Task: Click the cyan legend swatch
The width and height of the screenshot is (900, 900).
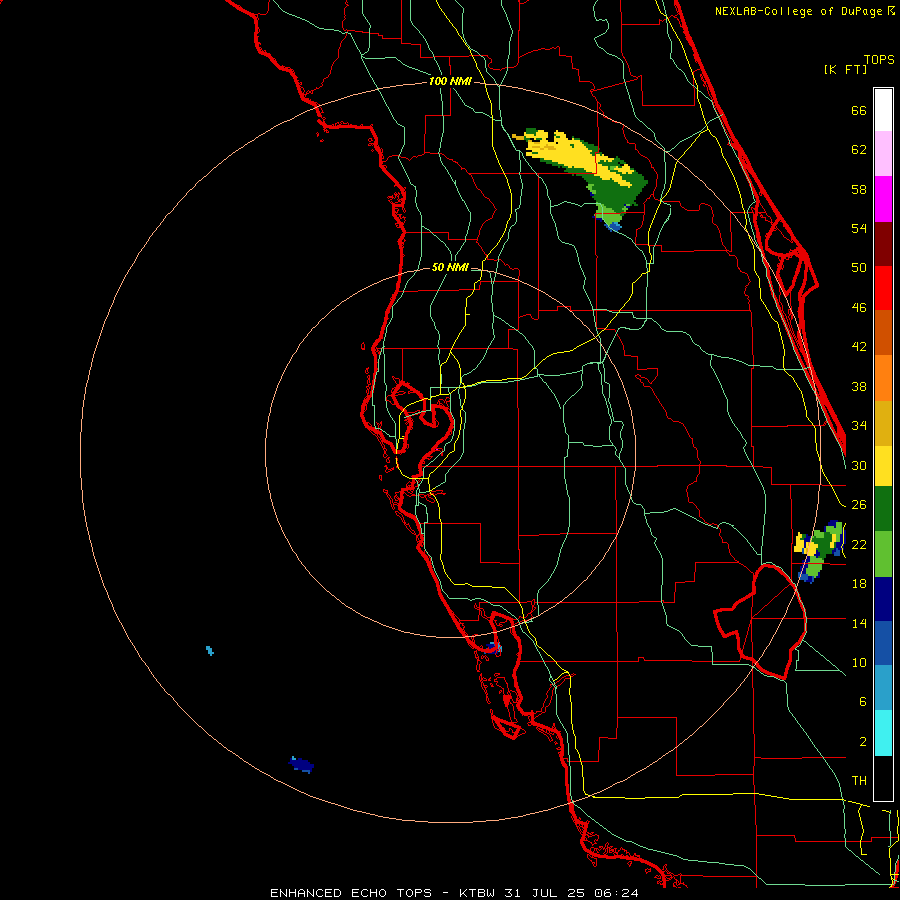Action: point(883,733)
